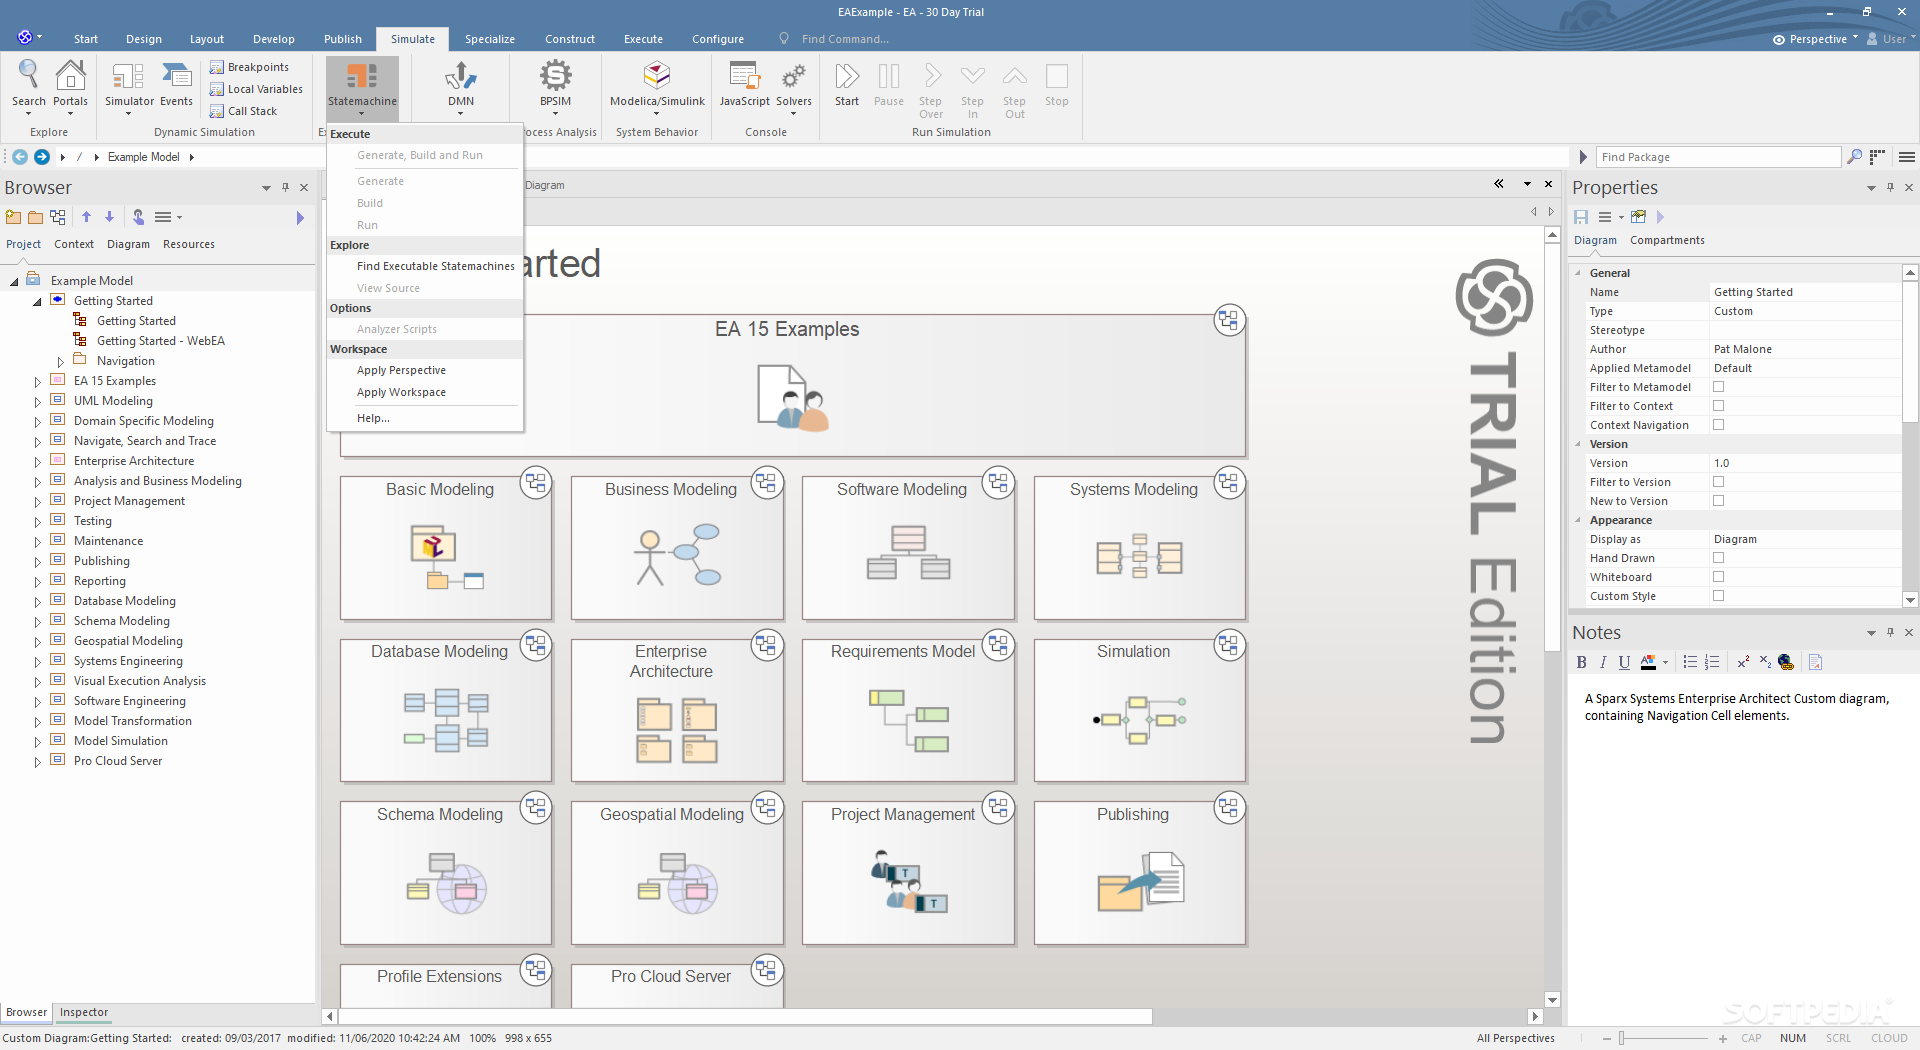Toggle the New to Version checkbox

[1718, 501]
